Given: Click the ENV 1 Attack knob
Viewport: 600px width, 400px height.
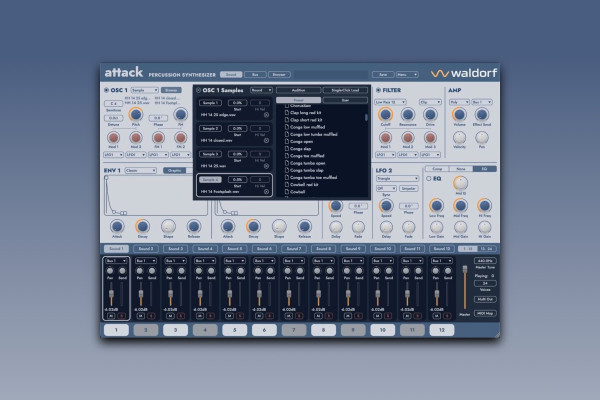Looking at the screenshot, I should point(117,226).
